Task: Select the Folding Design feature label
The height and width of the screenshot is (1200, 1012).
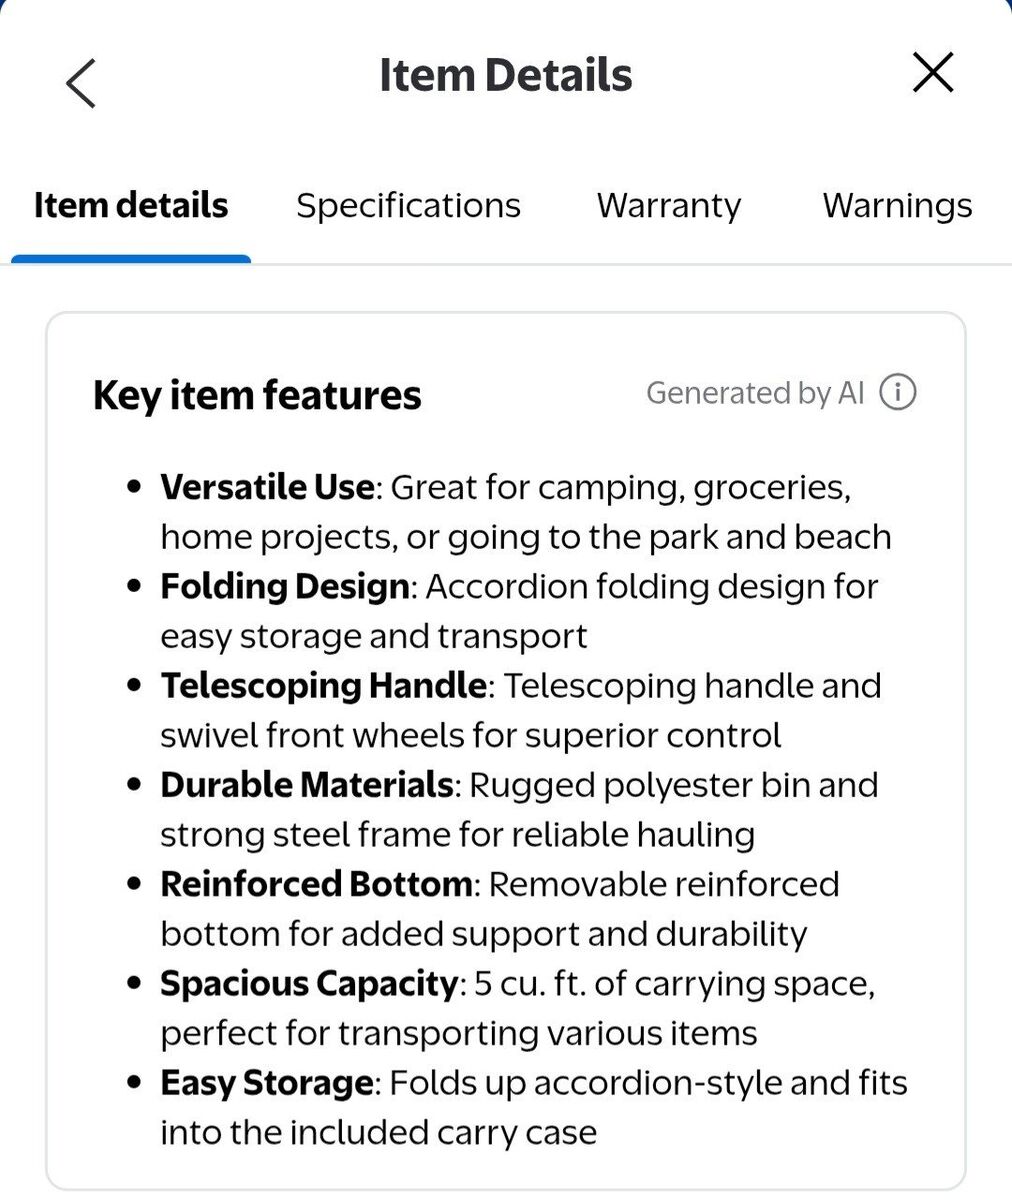Action: (x=285, y=587)
